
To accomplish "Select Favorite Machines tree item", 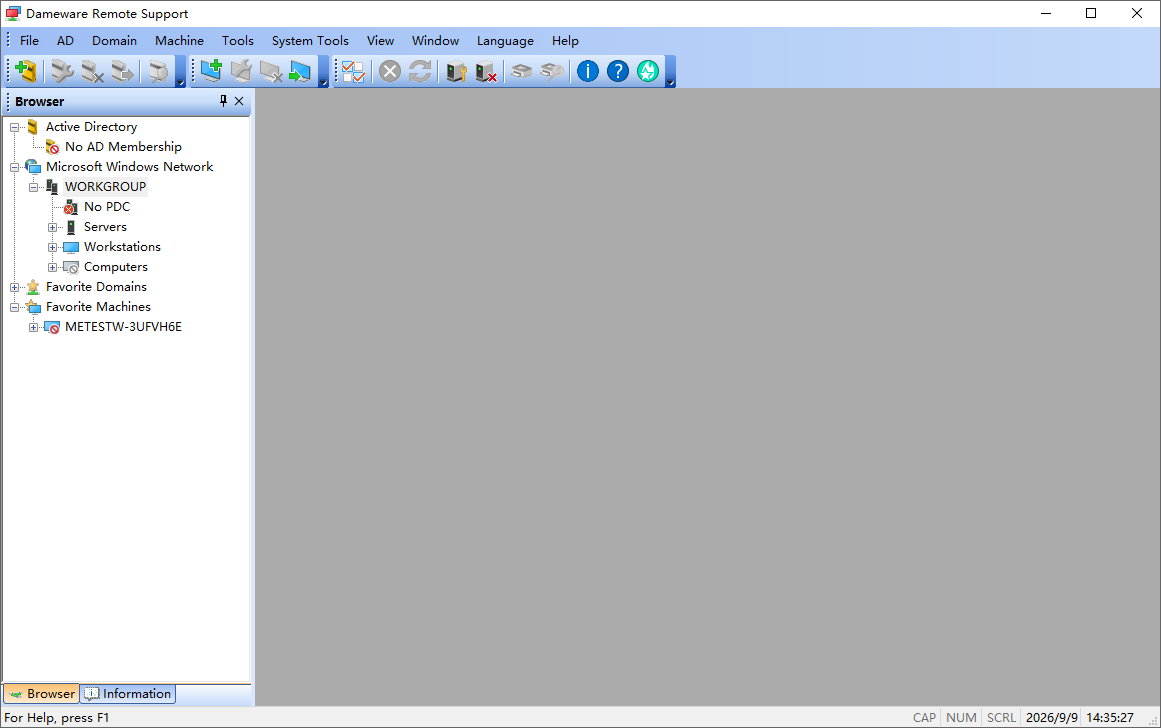I will tap(98, 307).
